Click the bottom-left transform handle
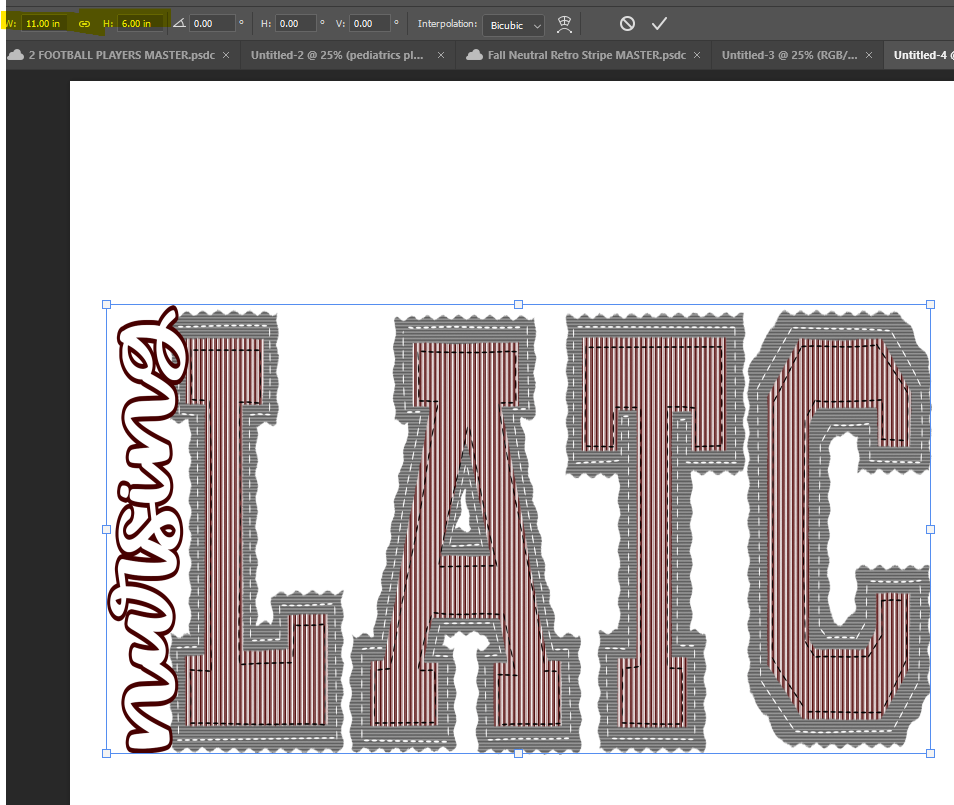Viewport: 954px width, 805px height. (106, 753)
